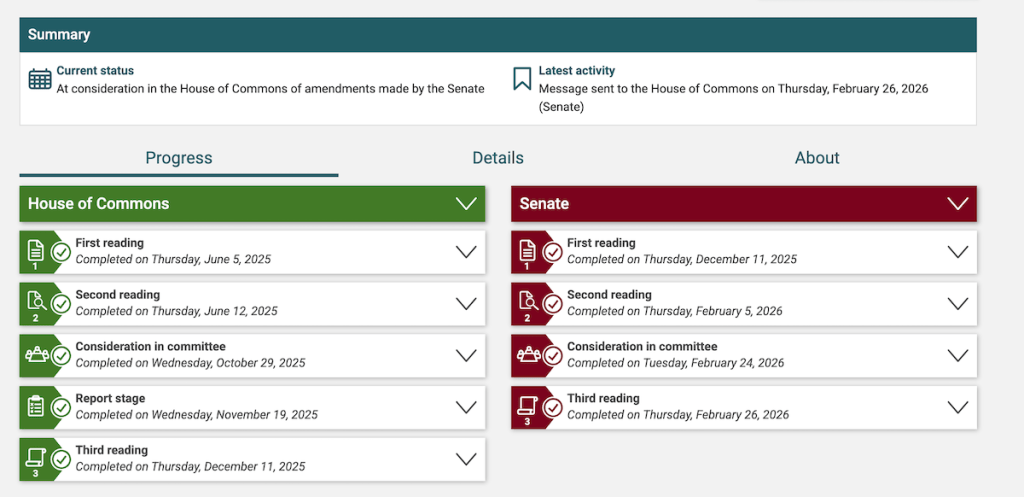1024x497 pixels.
Task: Click the Senate committee table icon
Action: [x=528, y=355]
